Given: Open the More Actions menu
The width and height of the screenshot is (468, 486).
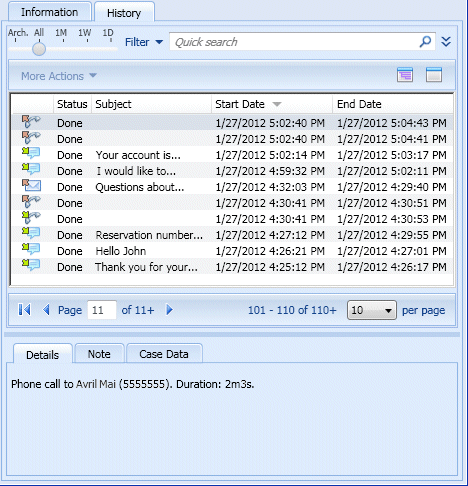Looking at the screenshot, I should tap(59, 76).
